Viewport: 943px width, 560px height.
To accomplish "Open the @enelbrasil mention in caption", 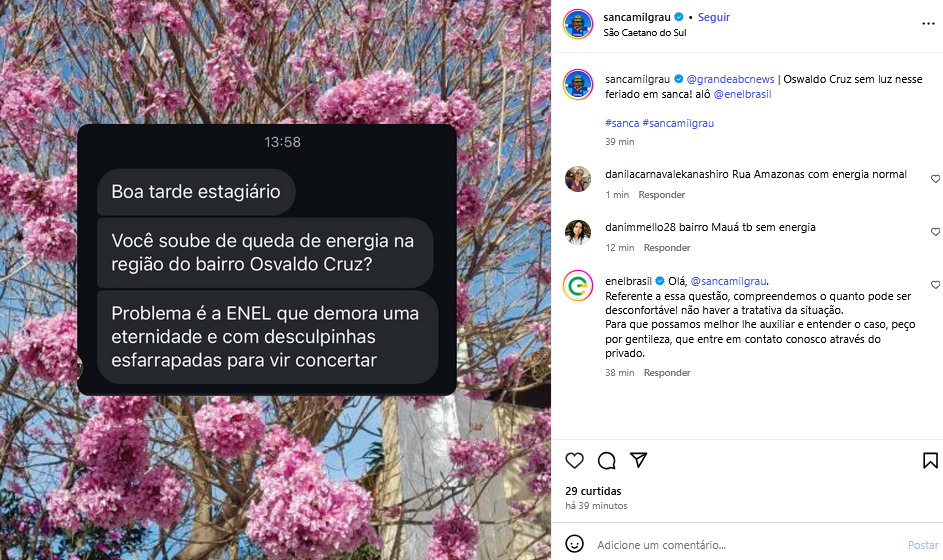I will point(742,94).
